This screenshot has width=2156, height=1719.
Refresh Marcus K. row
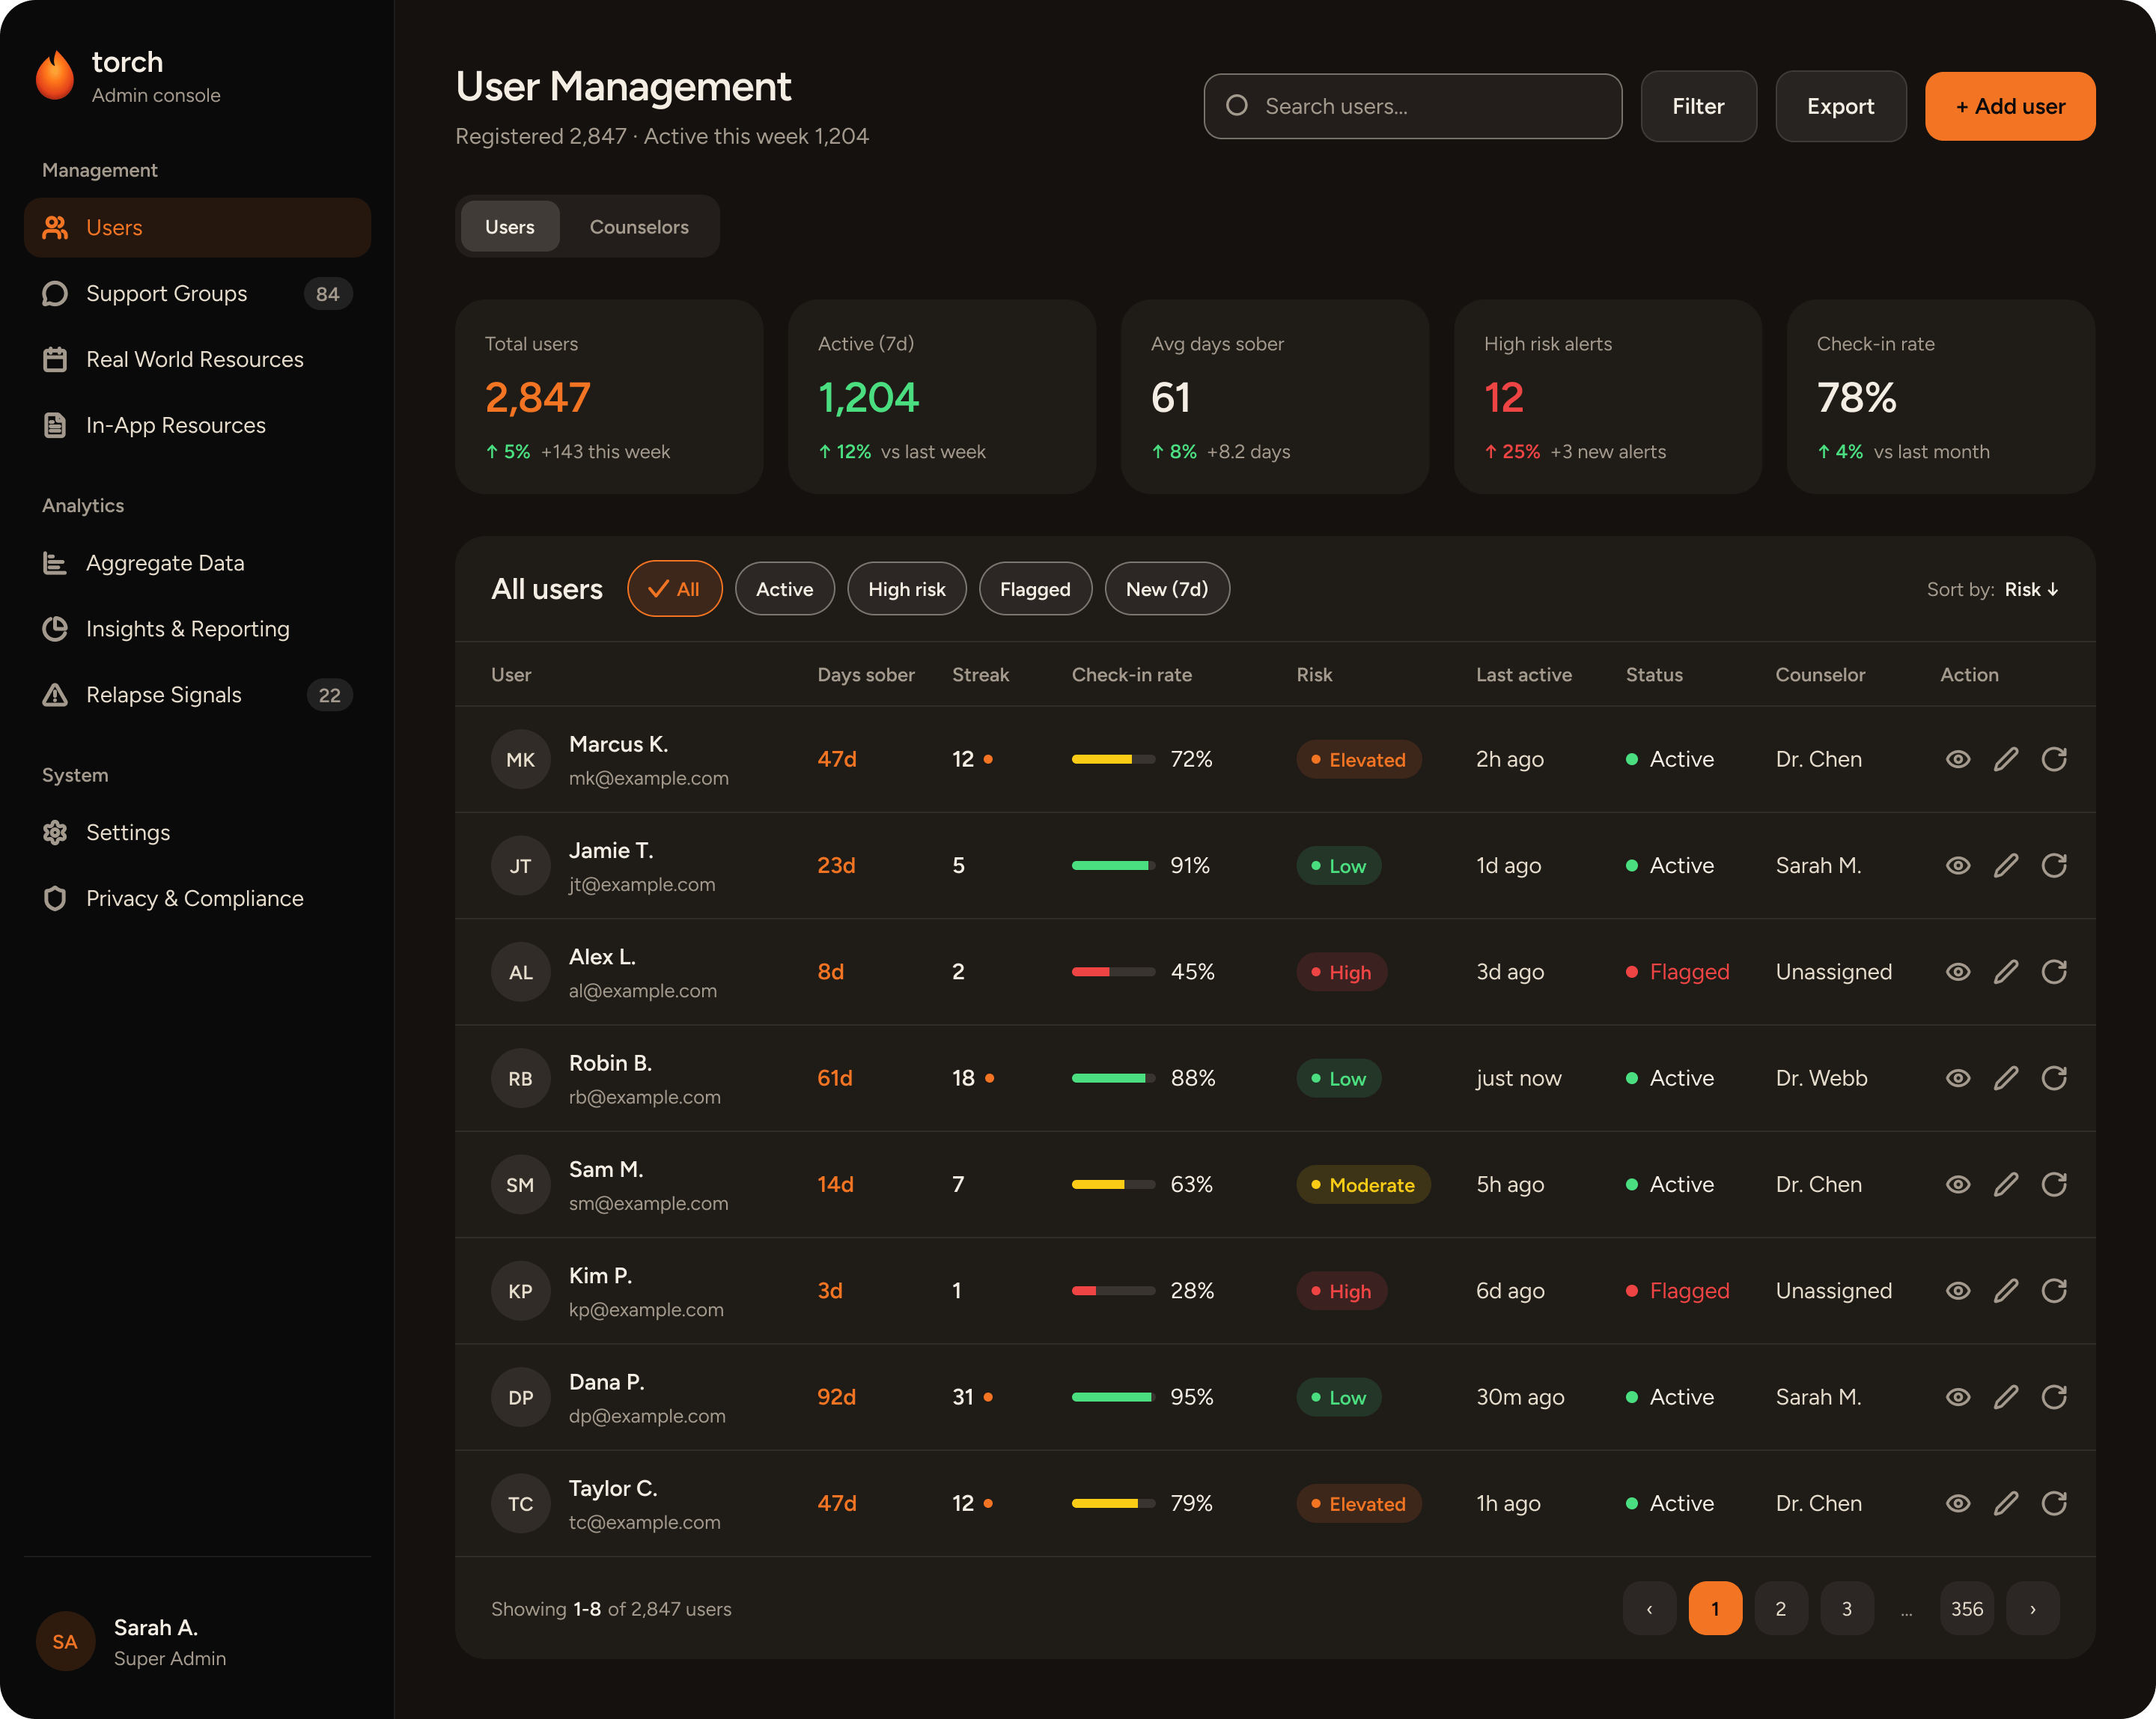[2054, 760]
